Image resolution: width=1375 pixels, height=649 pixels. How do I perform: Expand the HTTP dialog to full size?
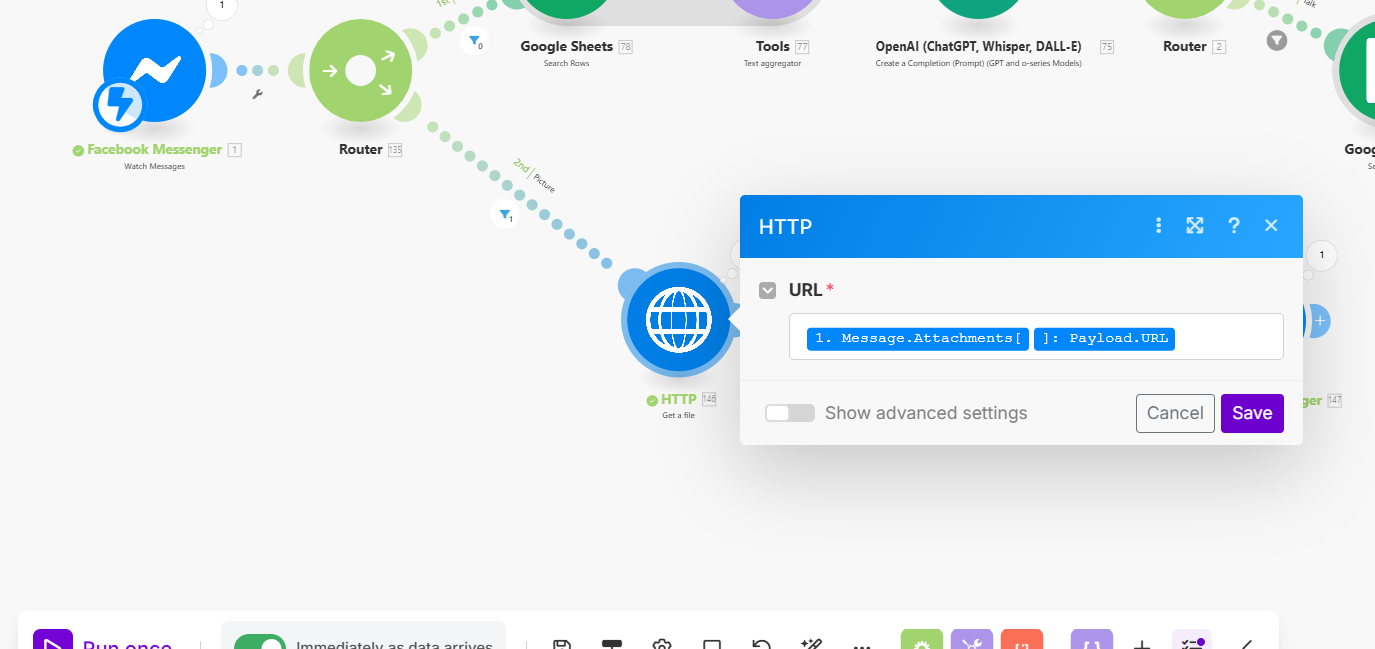click(1195, 226)
